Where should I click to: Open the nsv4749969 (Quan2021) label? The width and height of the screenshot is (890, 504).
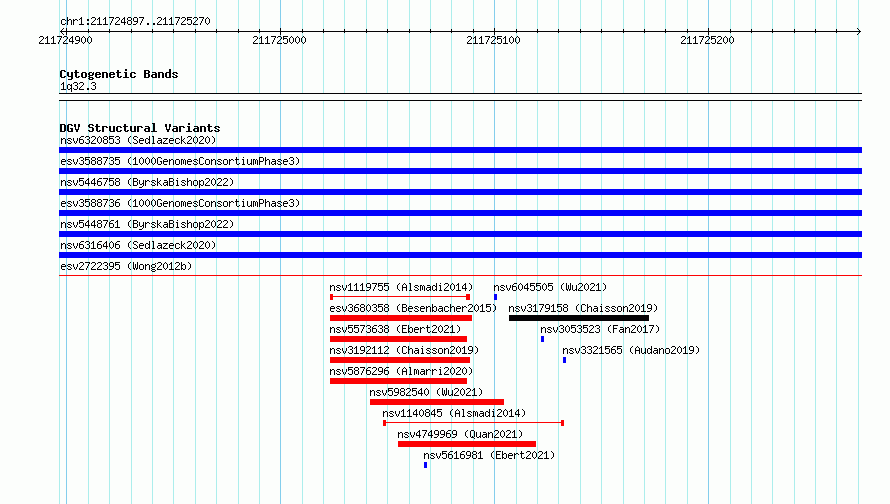click(x=460, y=434)
